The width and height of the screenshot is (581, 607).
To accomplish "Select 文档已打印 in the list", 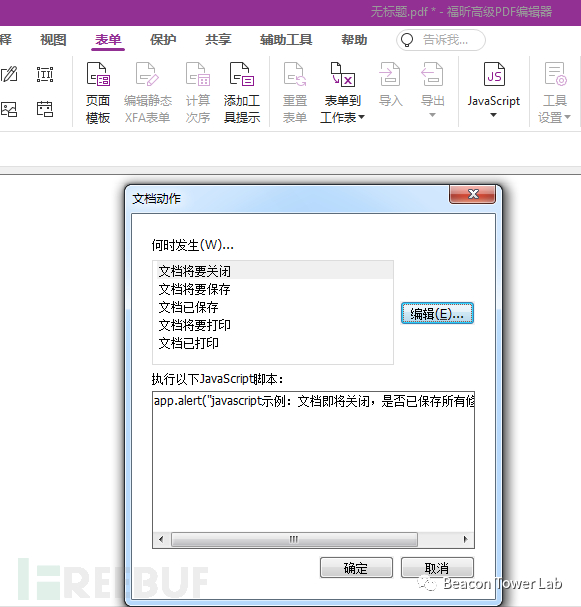I will (x=273, y=343).
